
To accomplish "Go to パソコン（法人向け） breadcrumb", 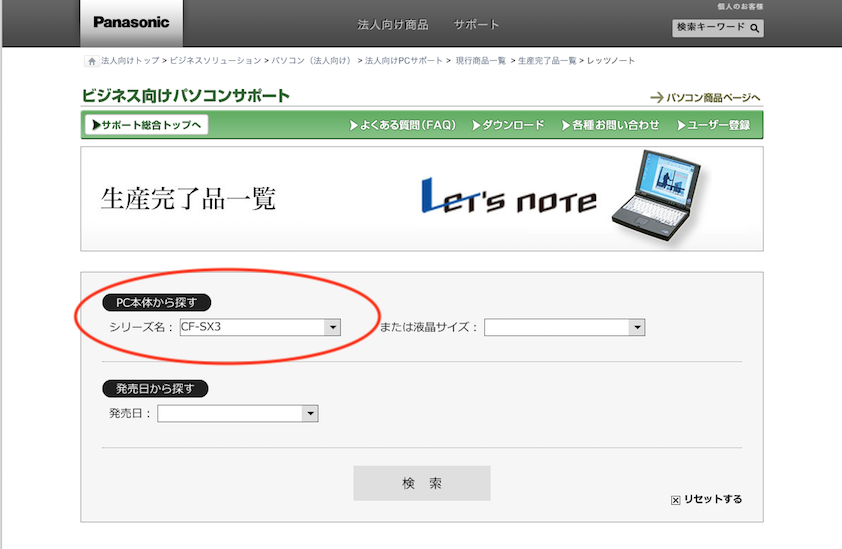I will (x=313, y=61).
